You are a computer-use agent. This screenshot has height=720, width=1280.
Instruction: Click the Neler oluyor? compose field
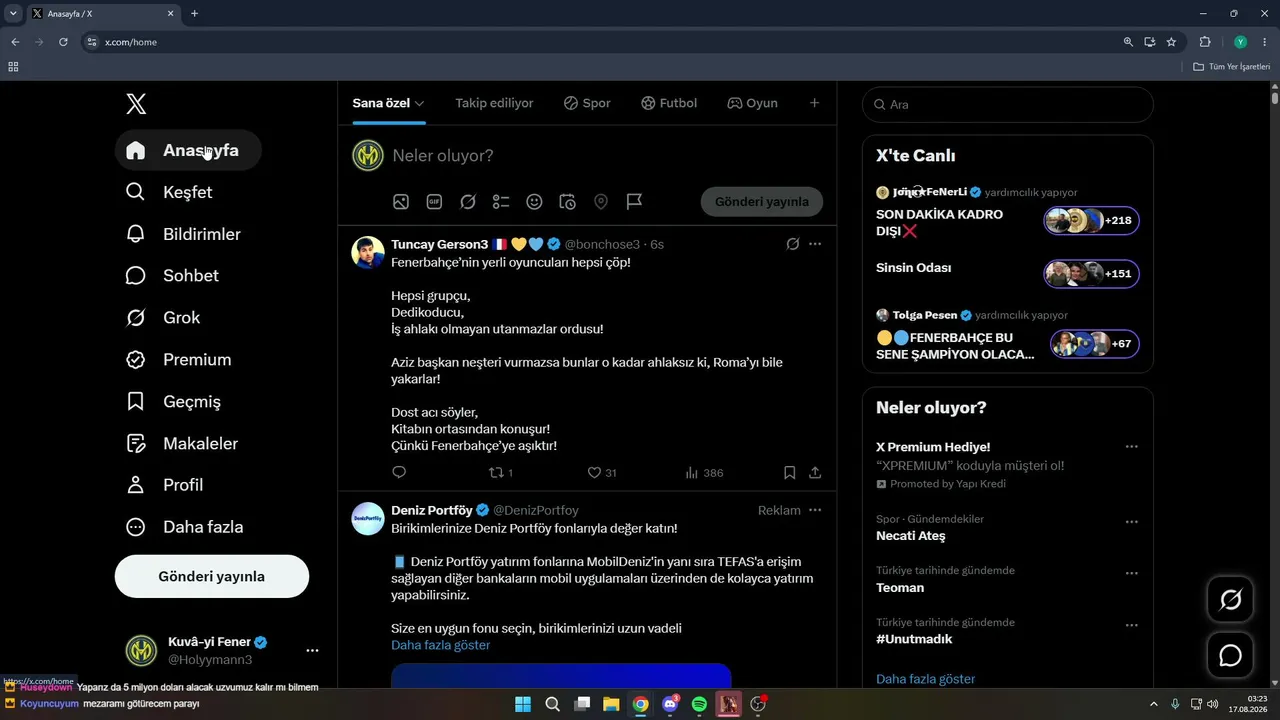607,156
